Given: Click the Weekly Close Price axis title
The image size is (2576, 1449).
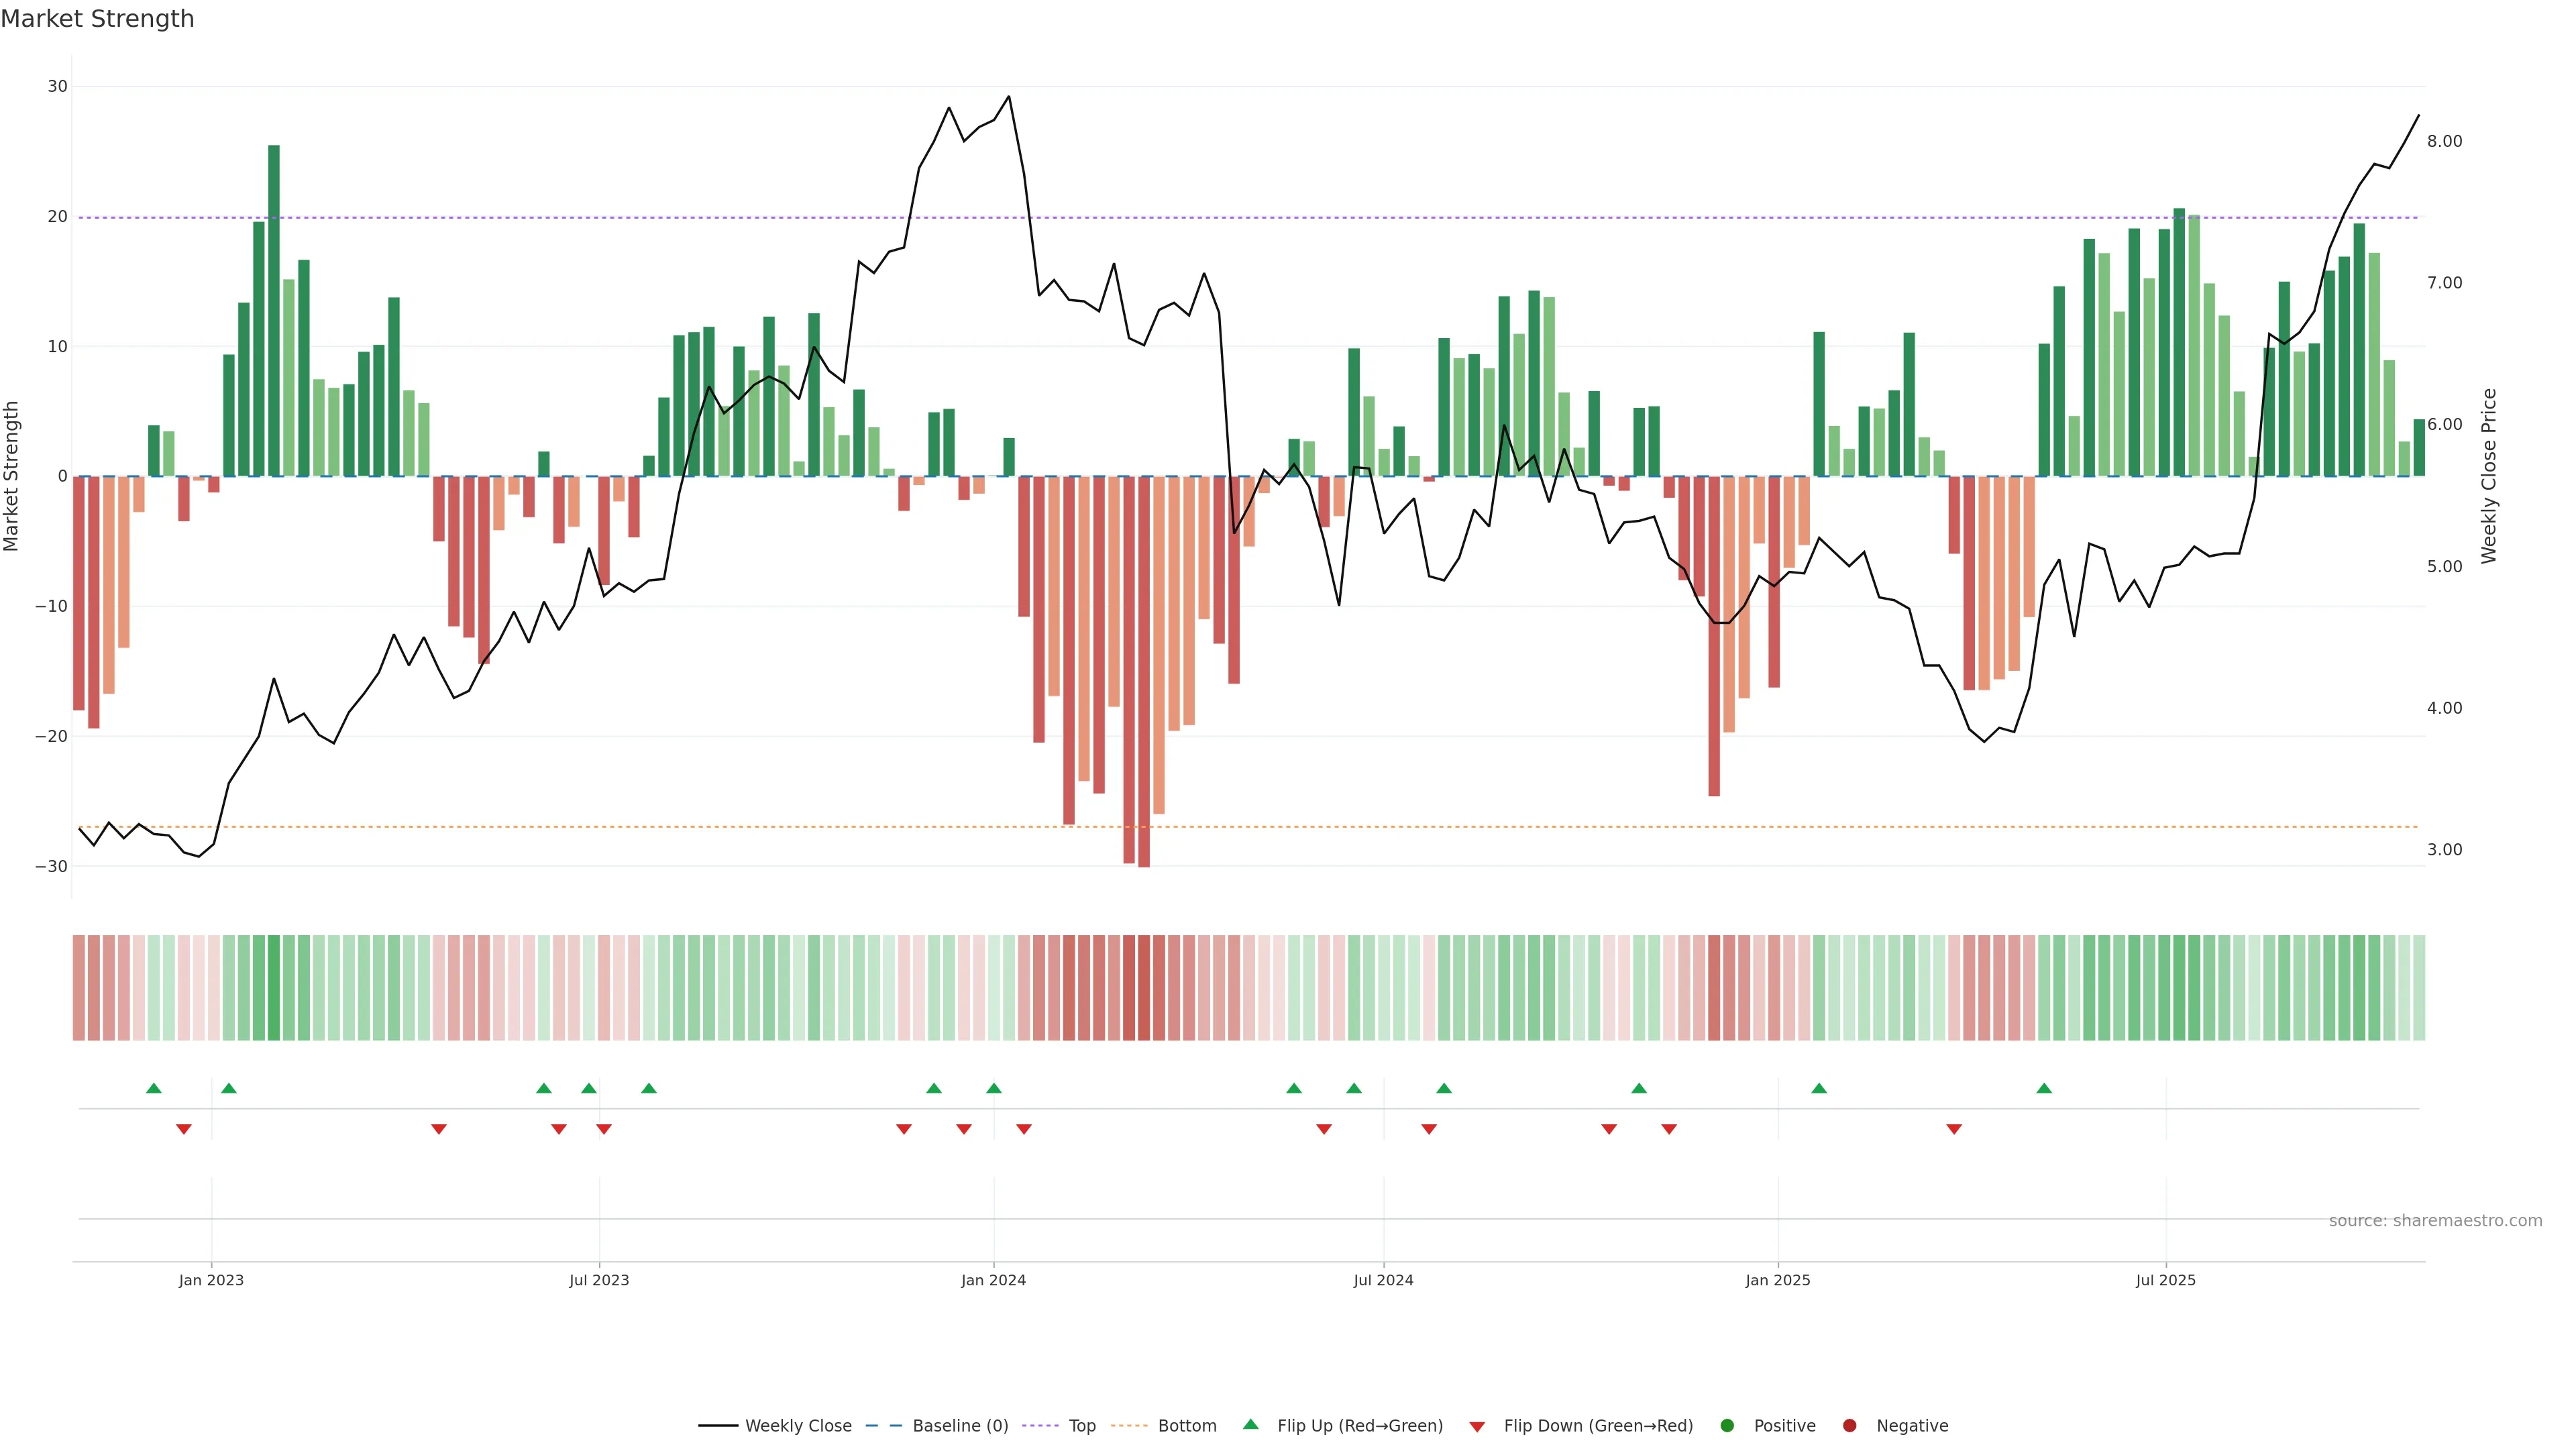Looking at the screenshot, I should coord(2488,476).
